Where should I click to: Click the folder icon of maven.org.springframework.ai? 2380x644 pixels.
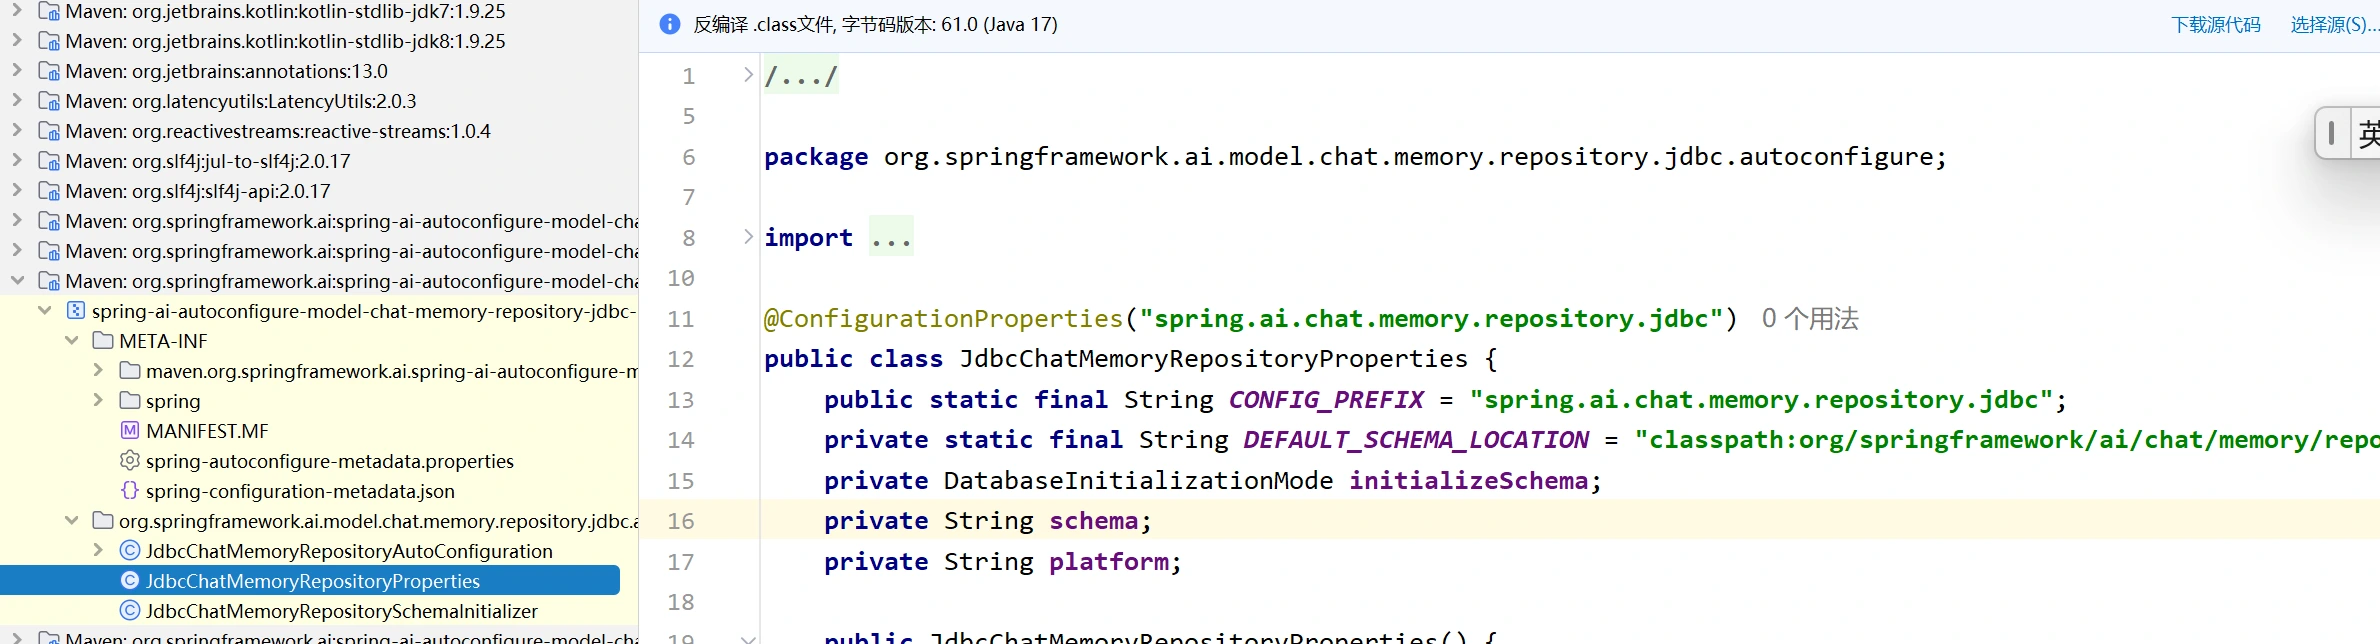(129, 371)
